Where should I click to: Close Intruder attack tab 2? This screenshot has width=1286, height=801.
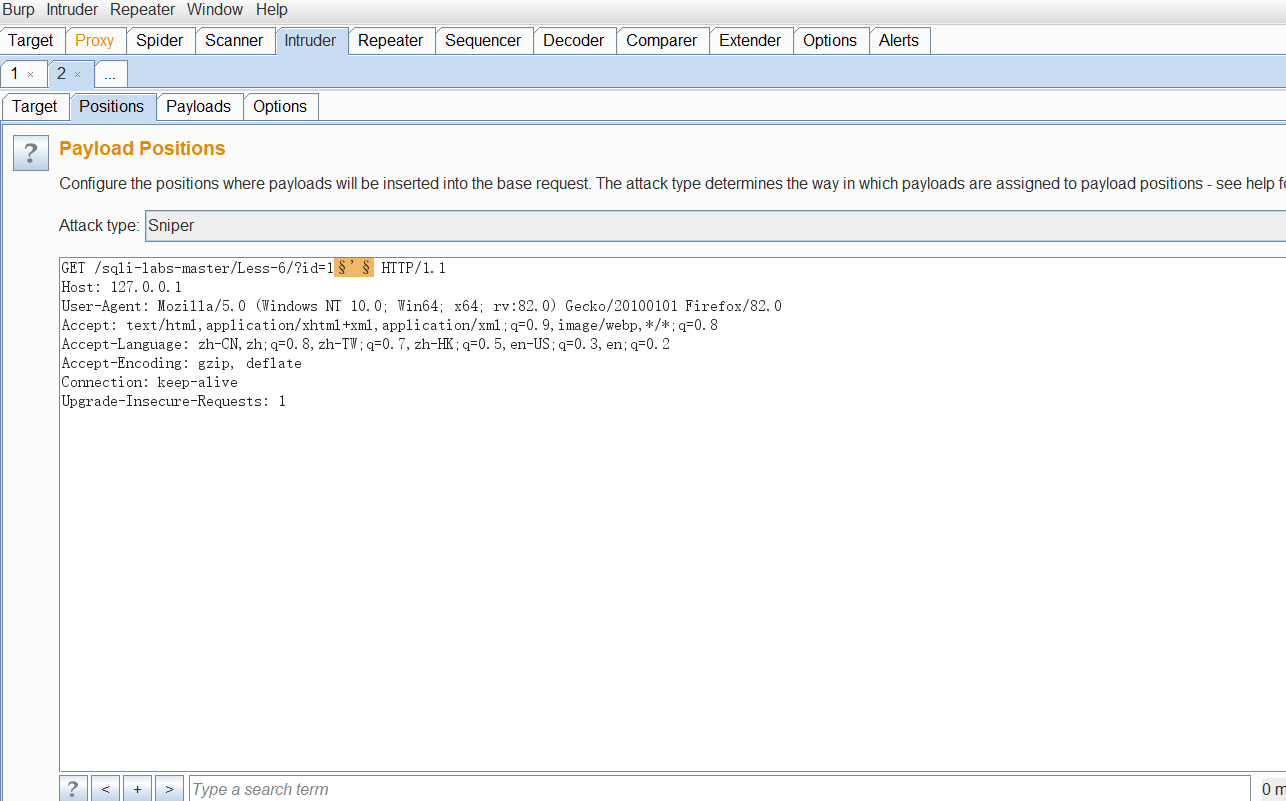coord(77,74)
